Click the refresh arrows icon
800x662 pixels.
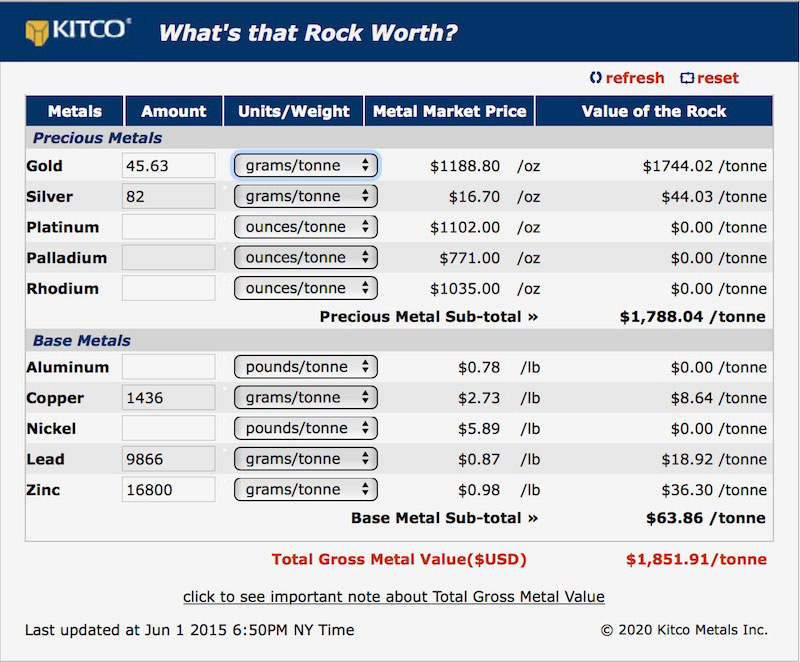tap(595, 78)
